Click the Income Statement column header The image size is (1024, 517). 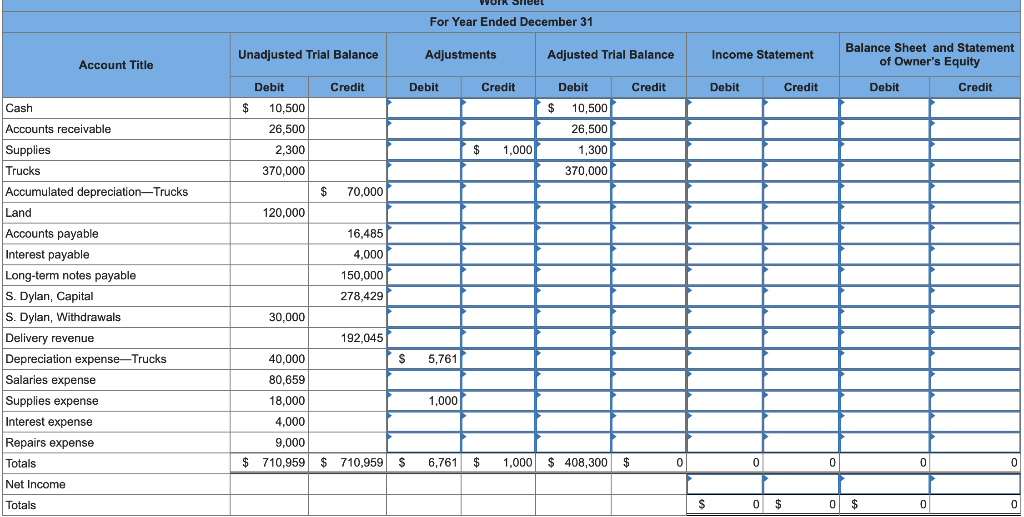coord(762,55)
